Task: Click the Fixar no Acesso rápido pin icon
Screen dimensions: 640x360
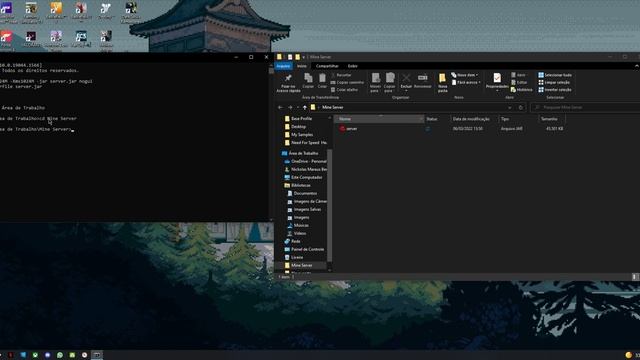Action: (288, 78)
